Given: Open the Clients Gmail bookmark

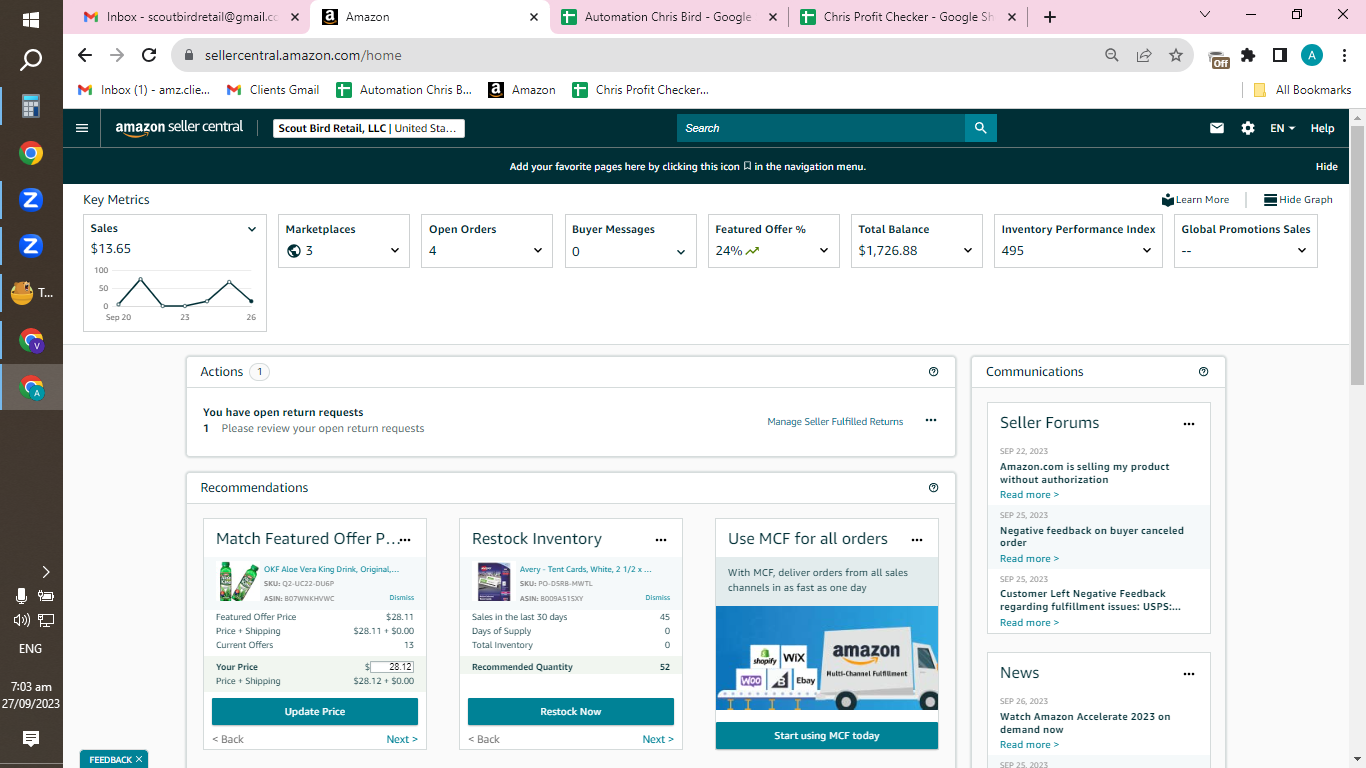Looking at the screenshot, I should (x=273, y=90).
